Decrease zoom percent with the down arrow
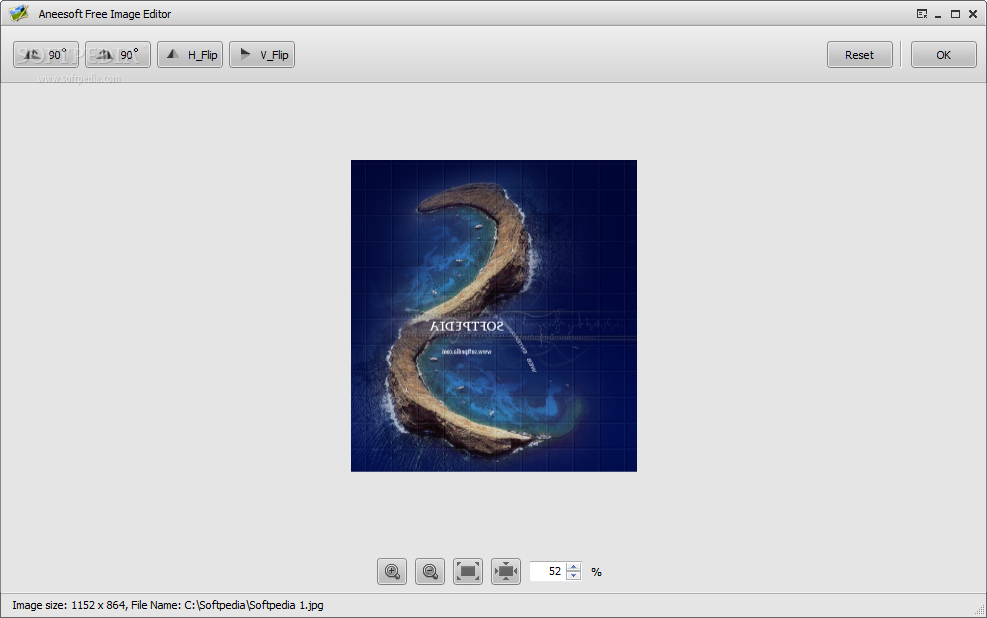Viewport: 987px width, 618px height. pyautogui.click(x=573, y=576)
